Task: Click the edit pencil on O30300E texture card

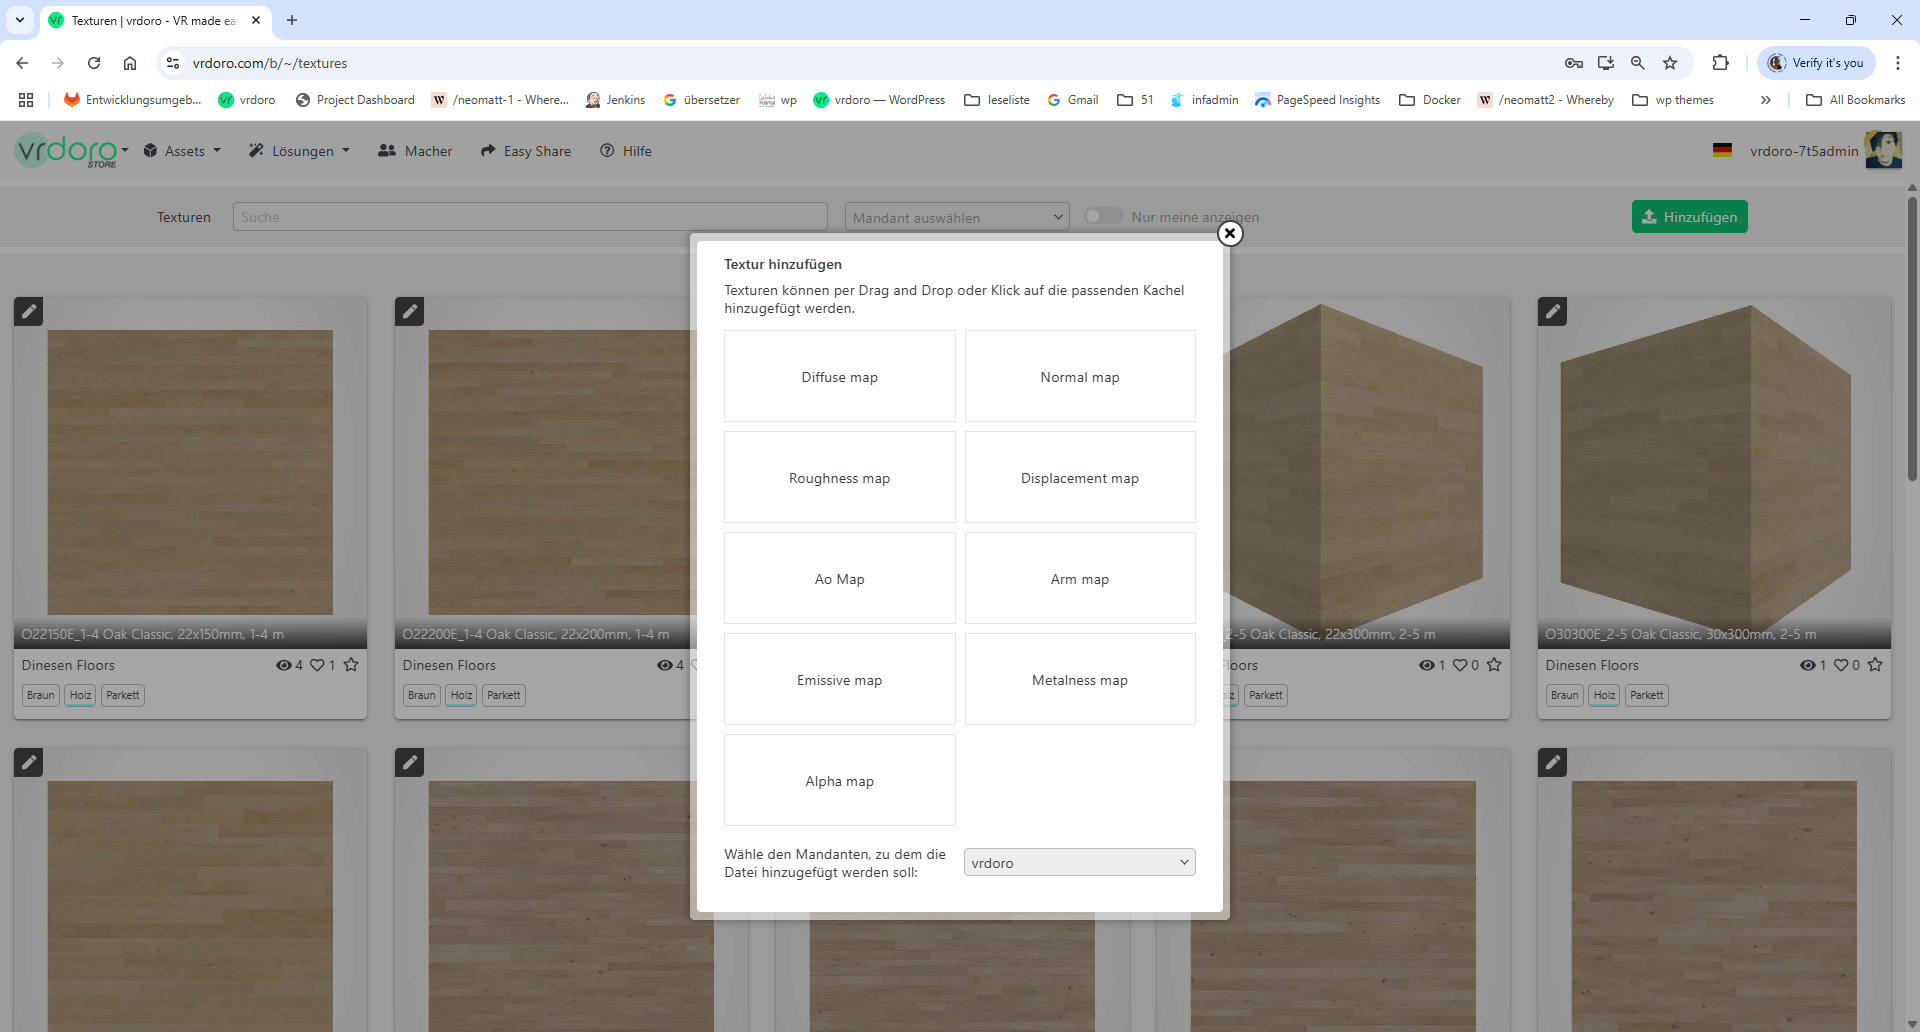Action: [x=1552, y=311]
